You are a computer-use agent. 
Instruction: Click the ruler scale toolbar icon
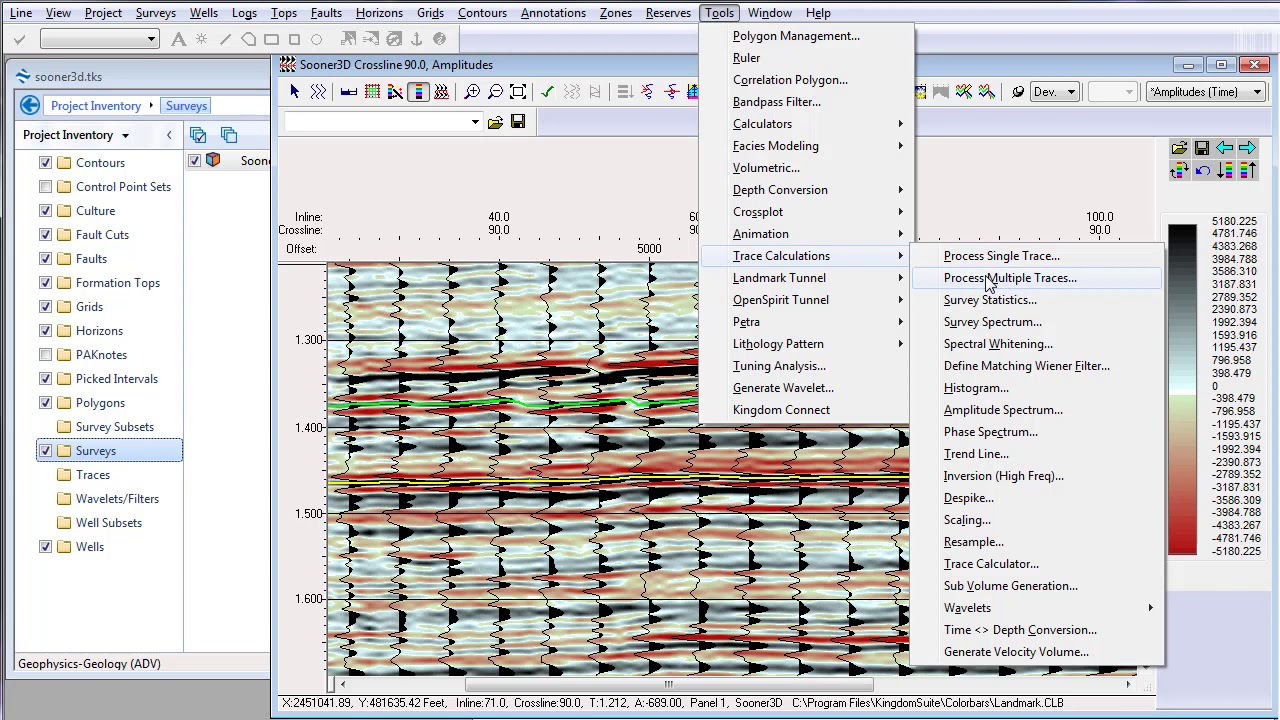(x=349, y=92)
